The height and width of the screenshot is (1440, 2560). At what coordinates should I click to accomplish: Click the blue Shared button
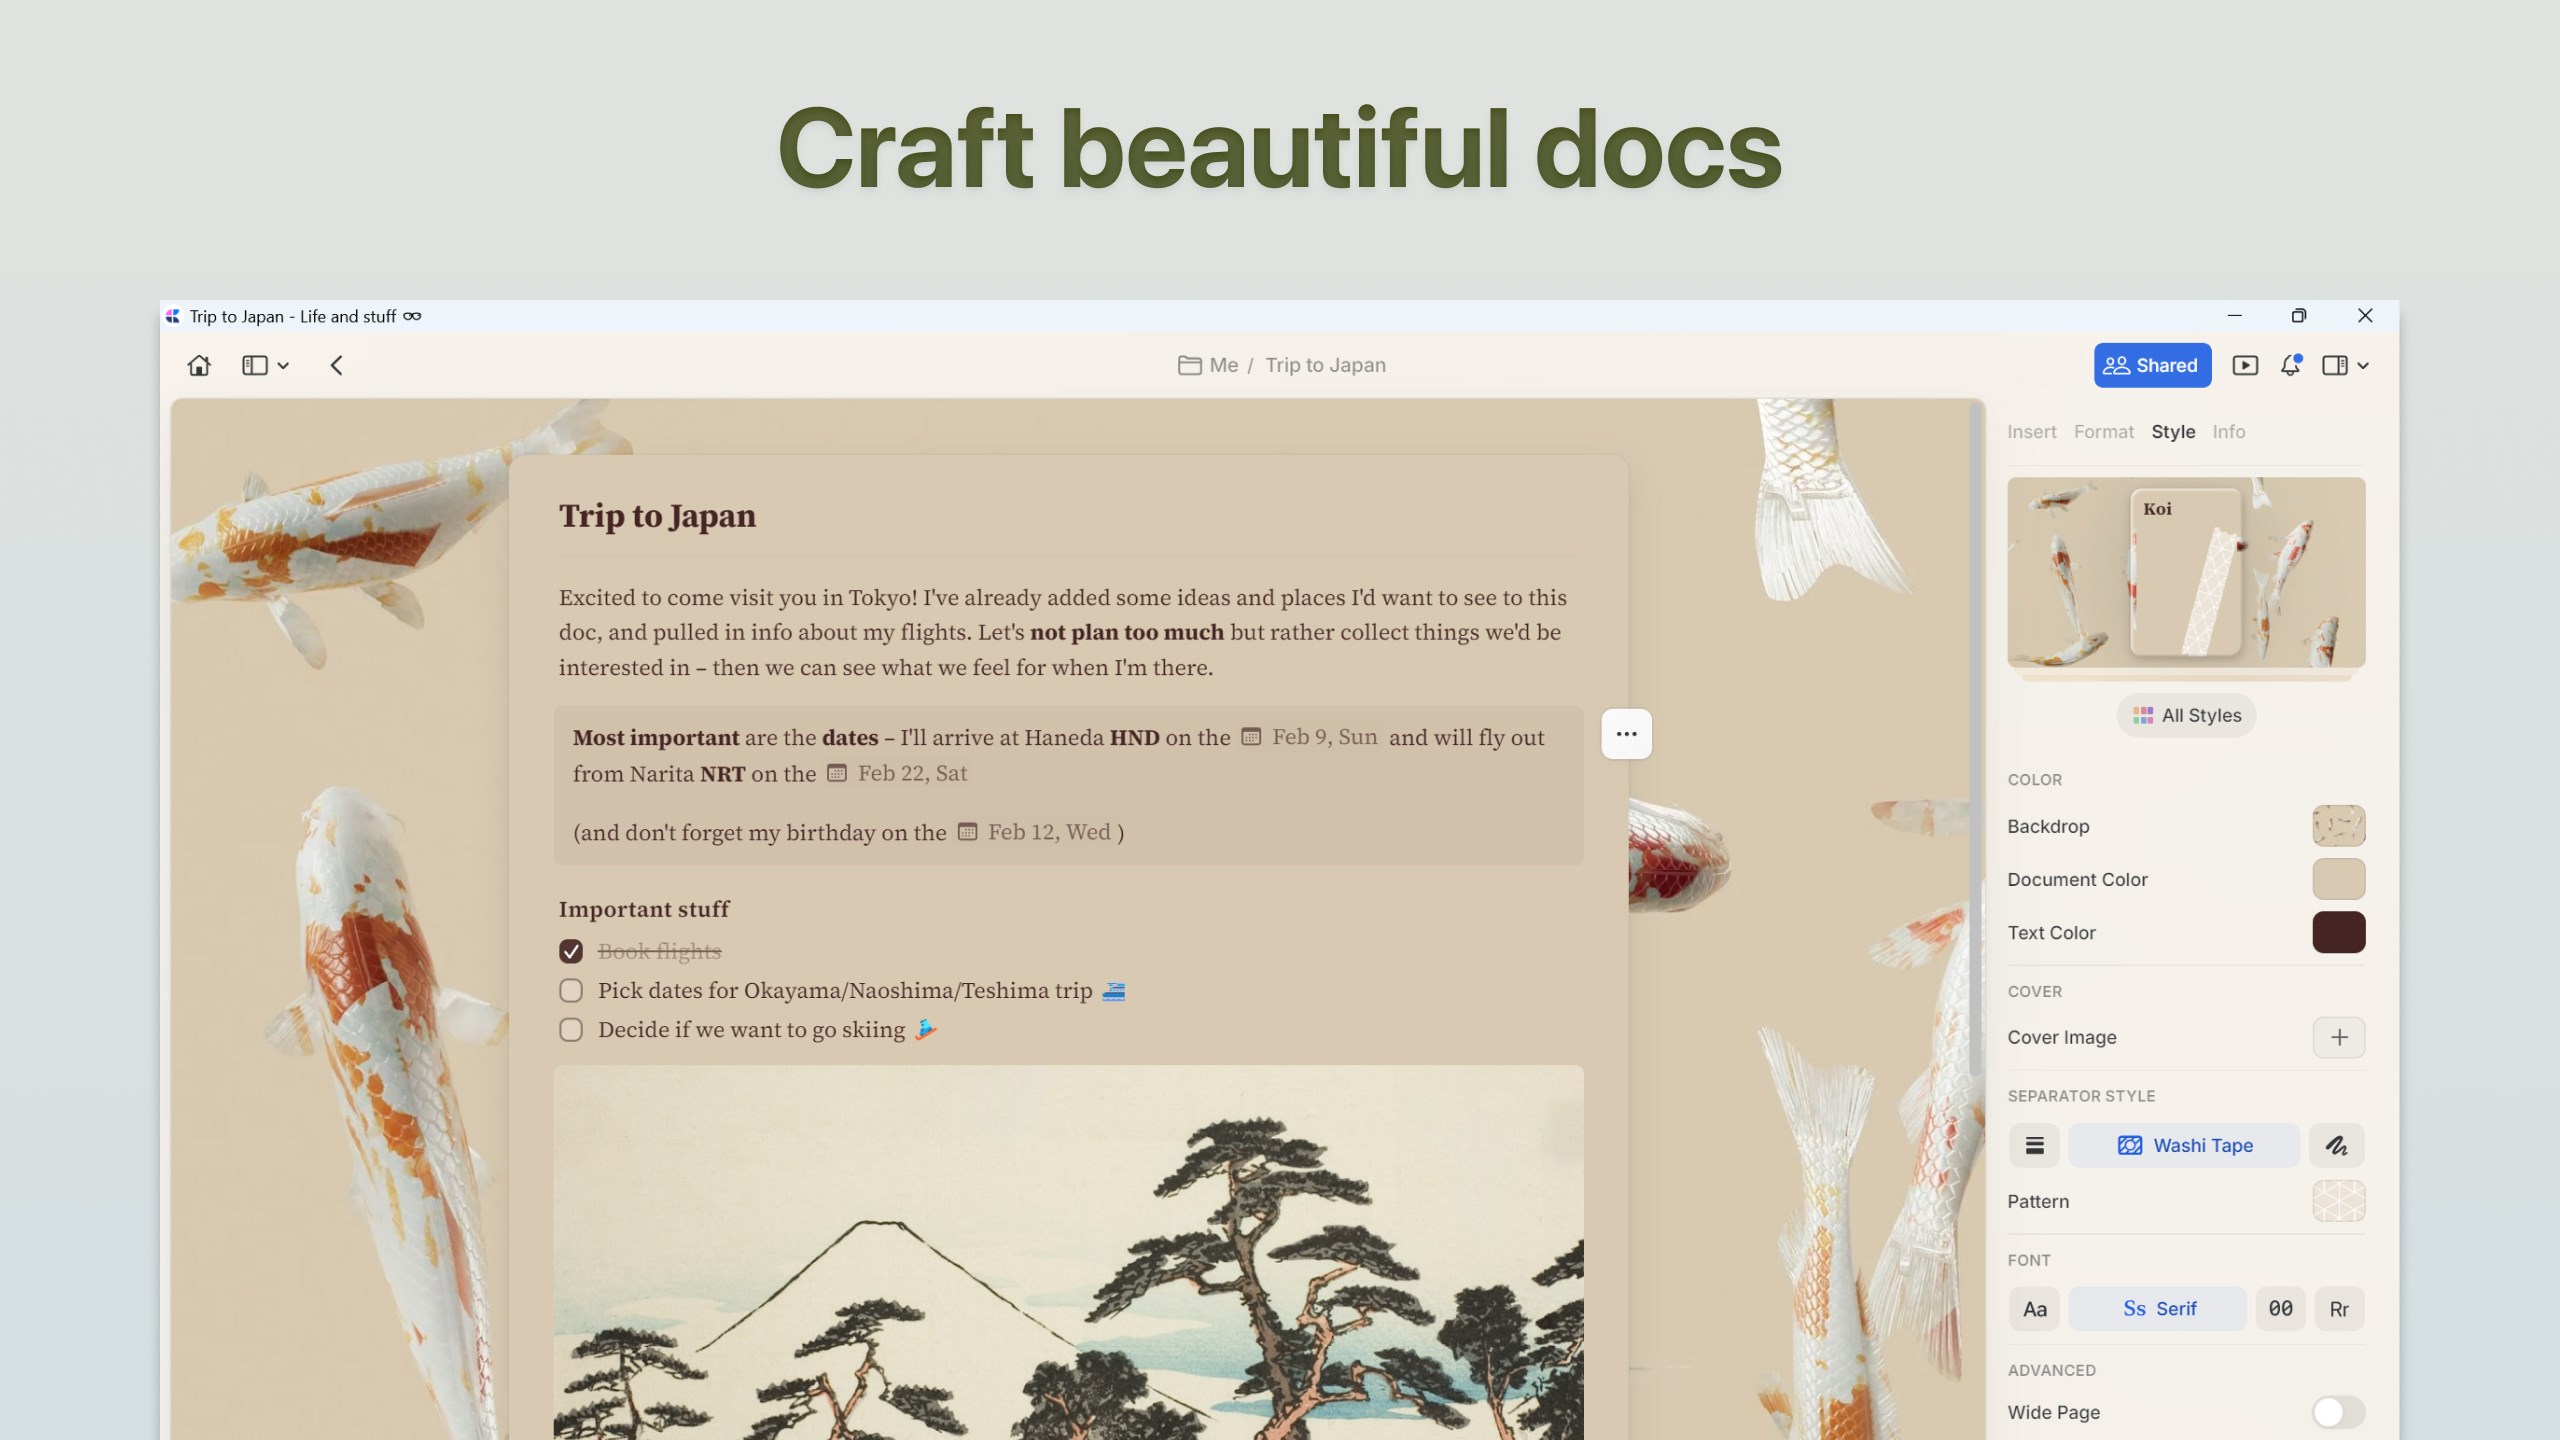tap(2152, 365)
